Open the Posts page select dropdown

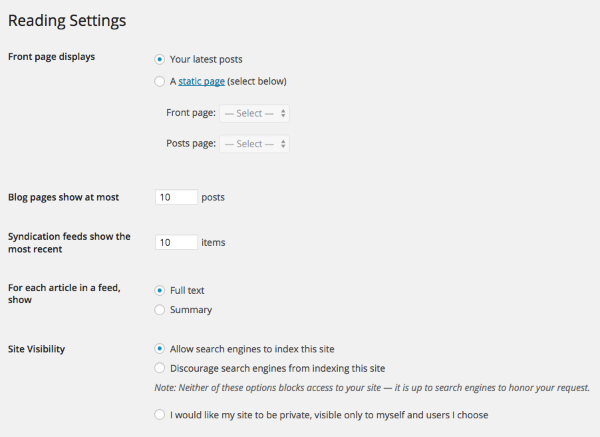pos(255,144)
